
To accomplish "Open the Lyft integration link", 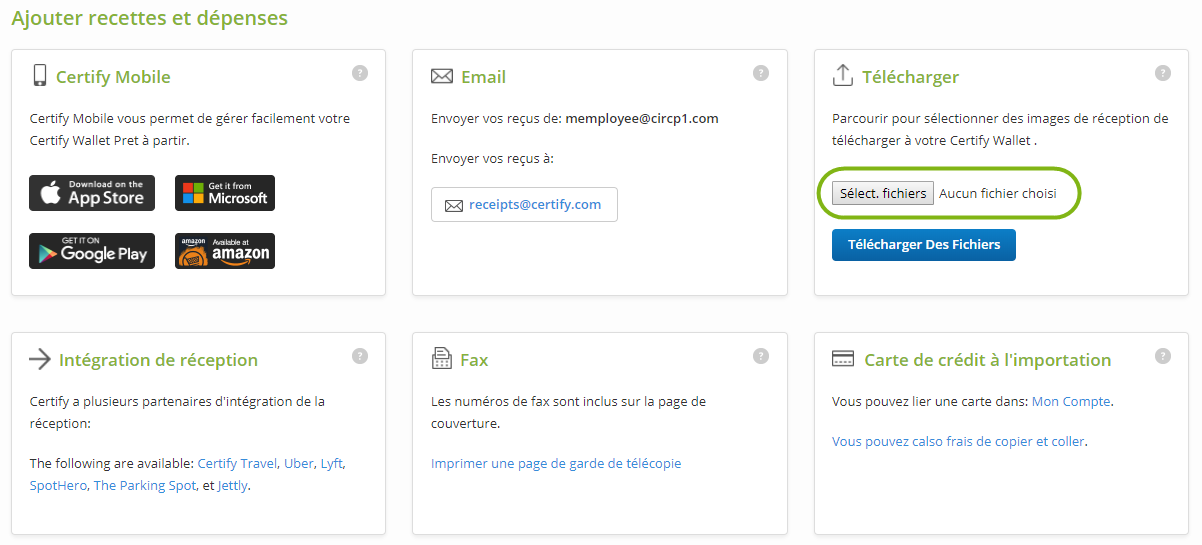I will 332,463.
